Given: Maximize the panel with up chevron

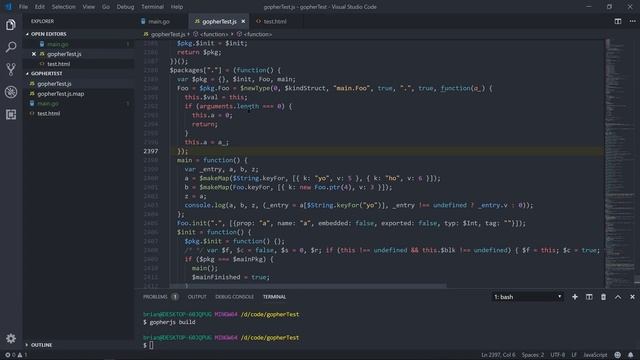Looking at the screenshot, I should pos(618,297).
